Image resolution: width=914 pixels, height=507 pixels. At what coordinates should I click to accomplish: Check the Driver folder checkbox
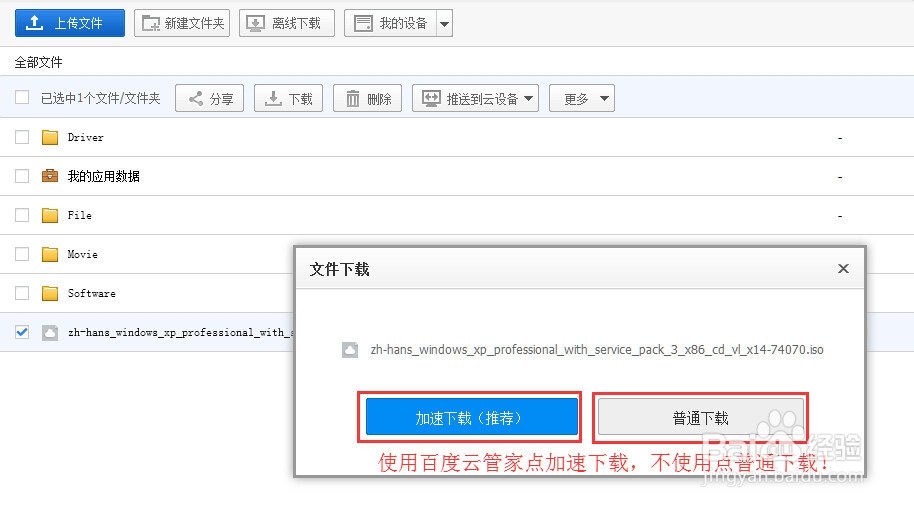pyautogui.click(x=22, y=137)
